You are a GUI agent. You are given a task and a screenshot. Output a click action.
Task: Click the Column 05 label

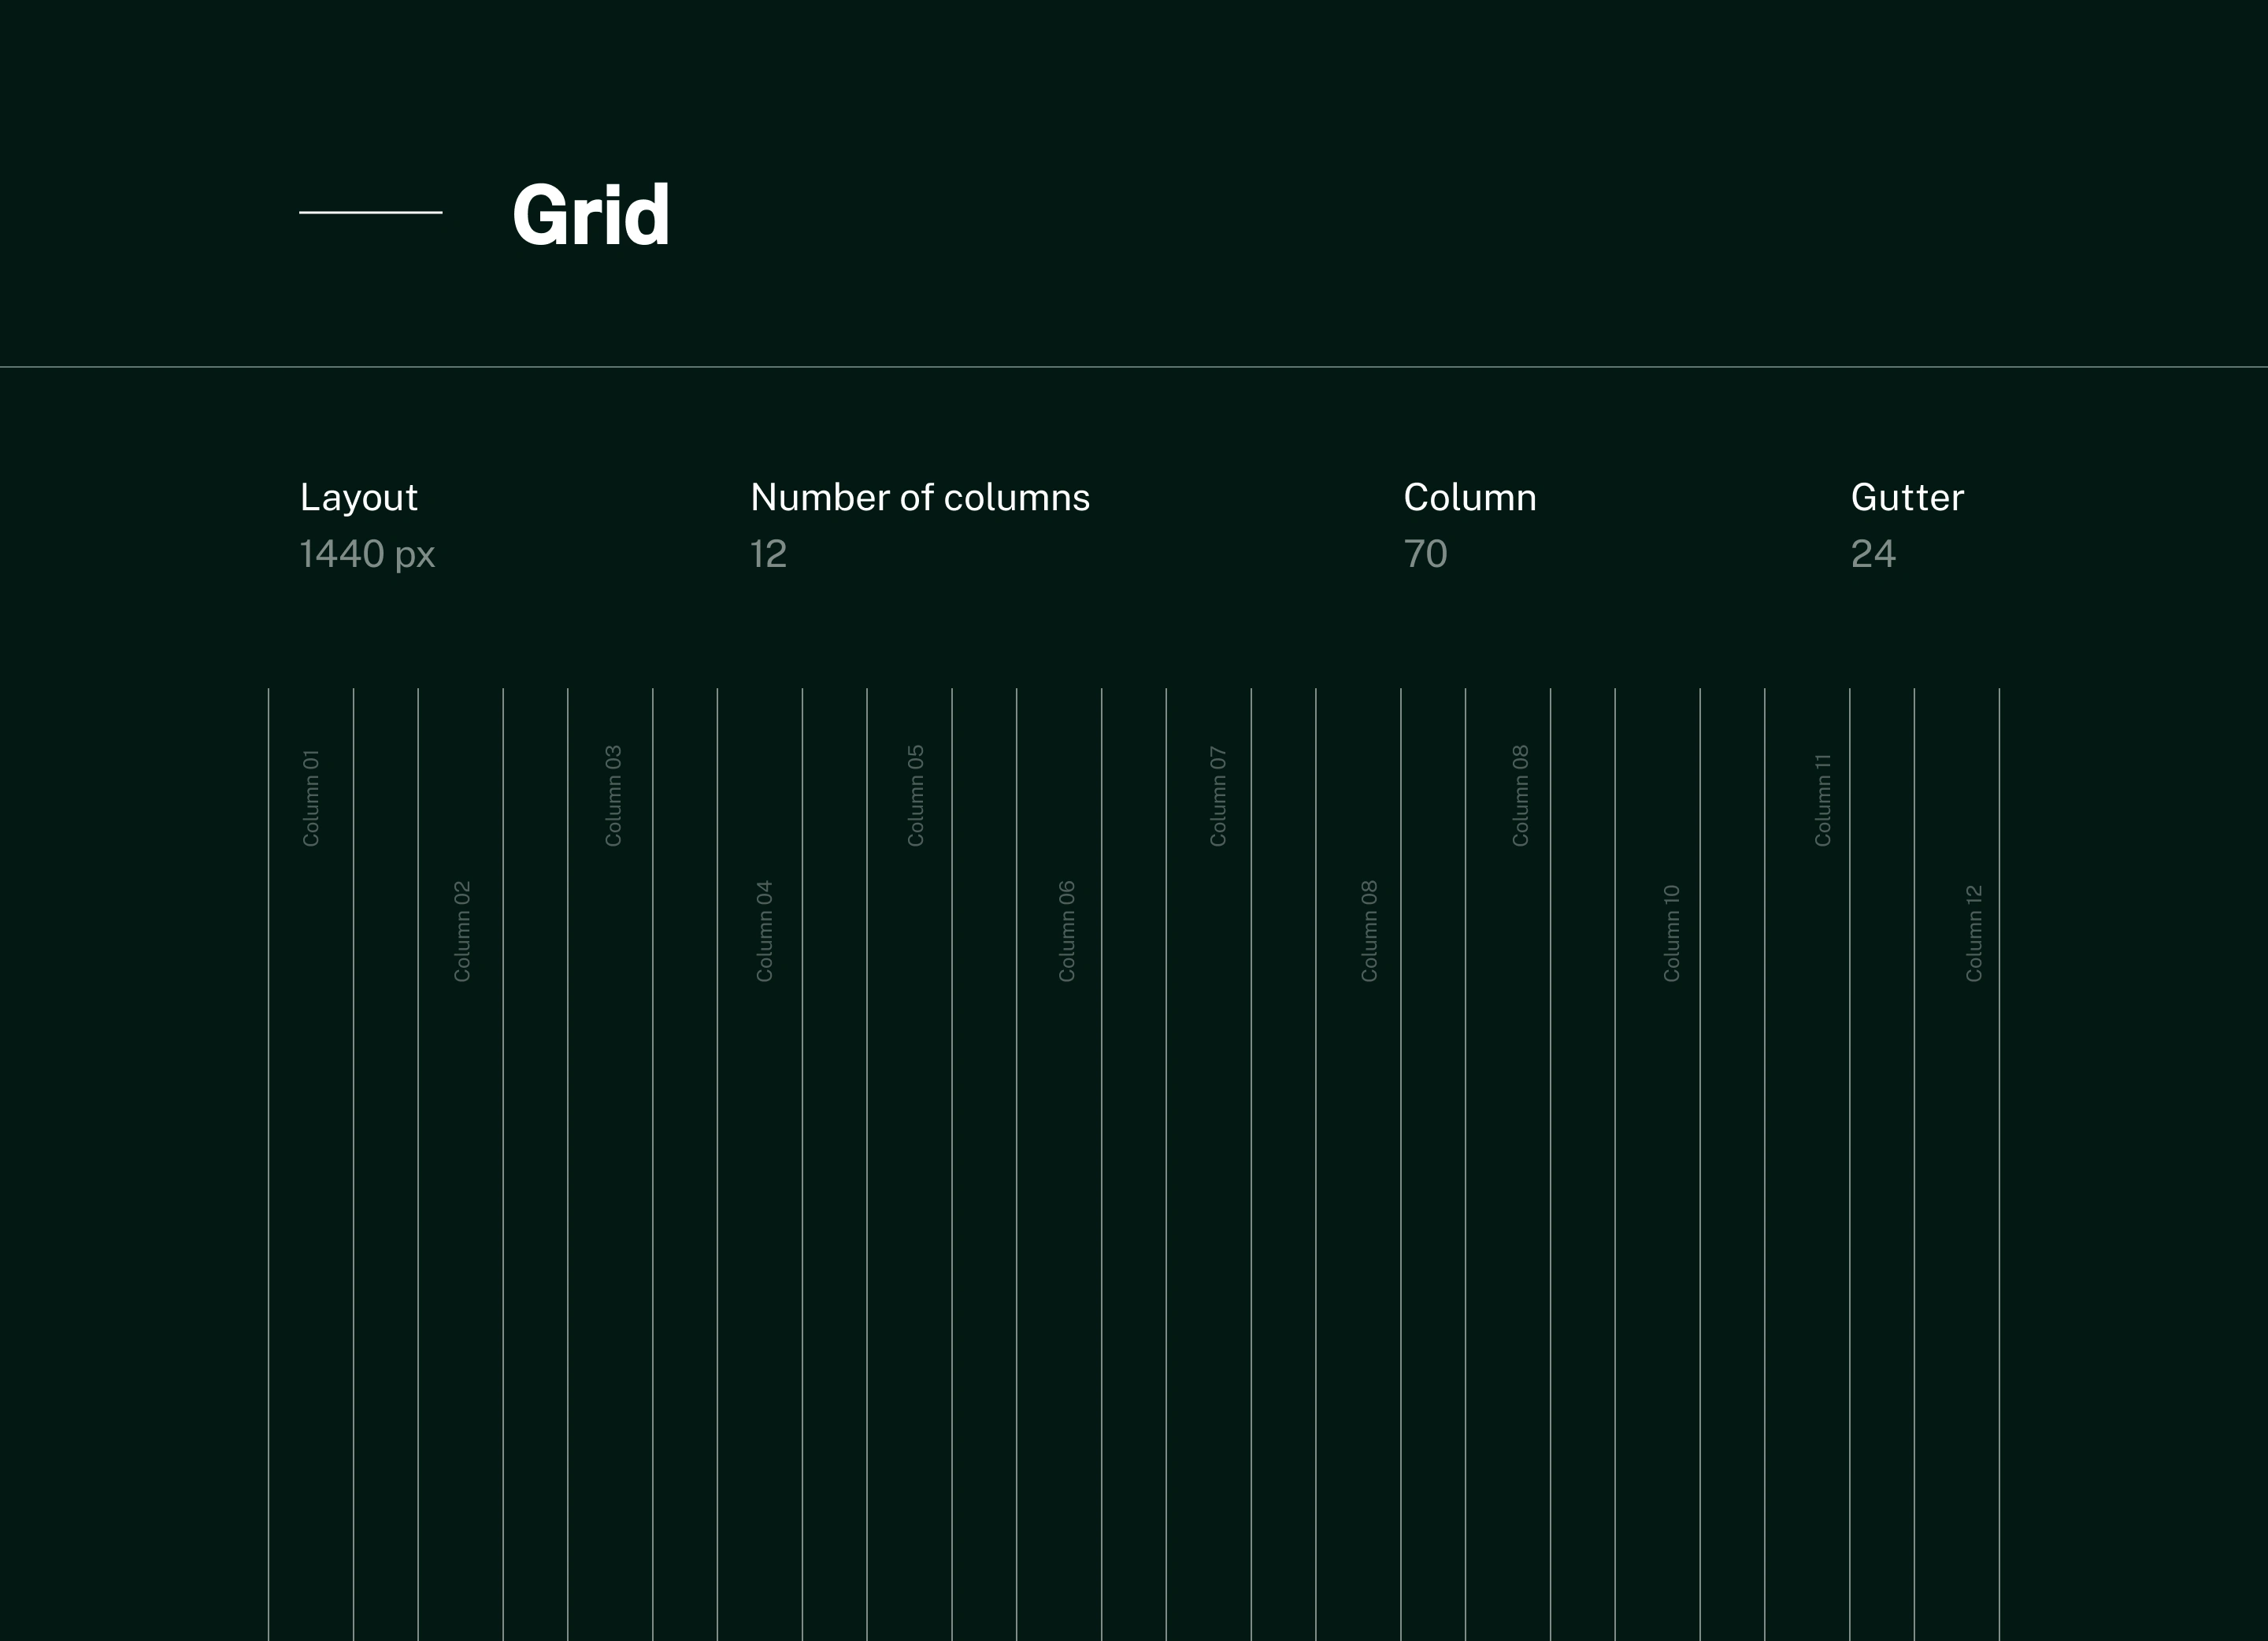[915, 796]
